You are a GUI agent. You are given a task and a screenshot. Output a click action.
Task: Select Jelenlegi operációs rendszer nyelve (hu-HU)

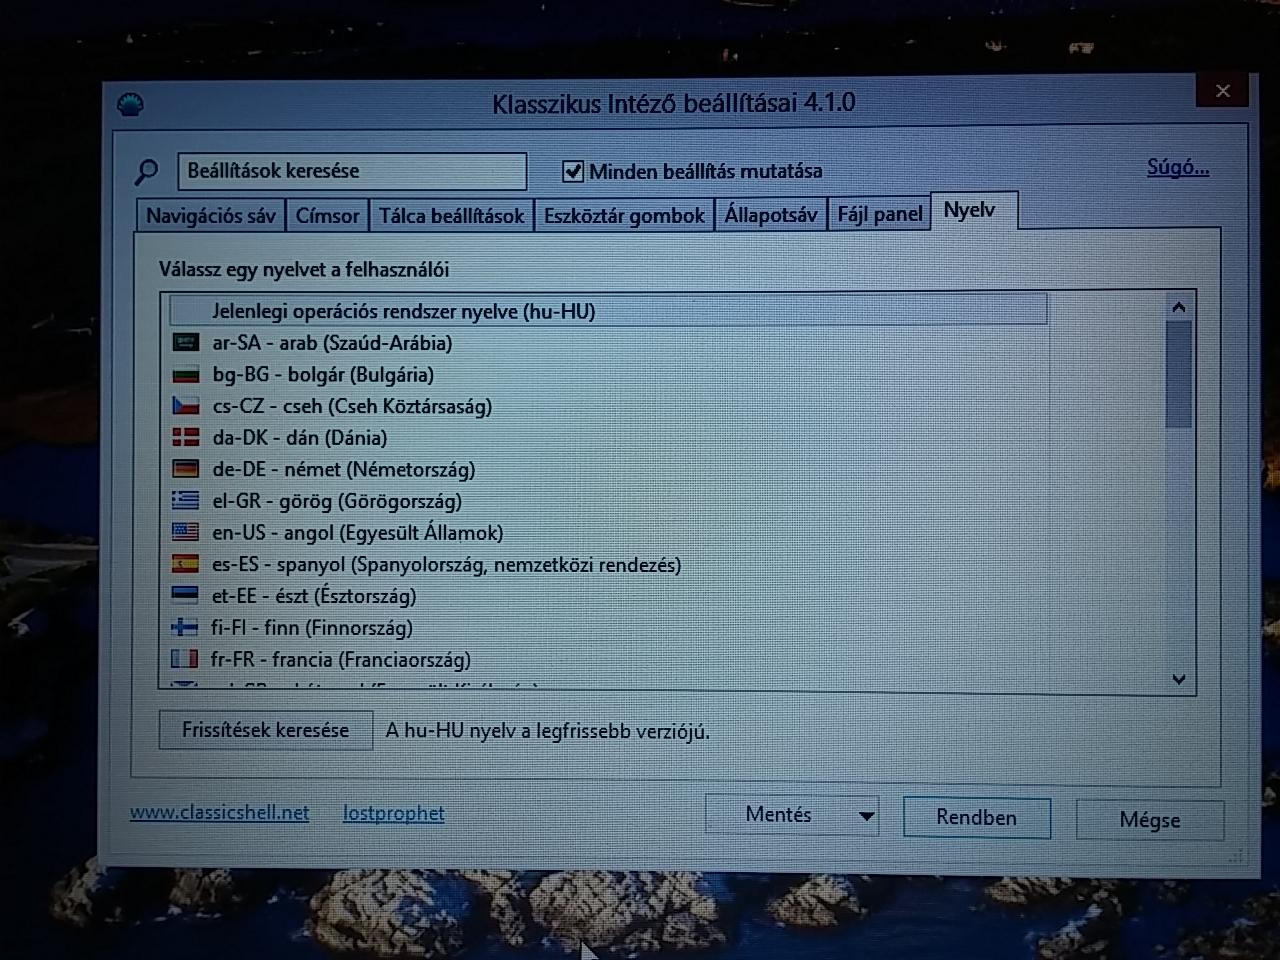pos(608,311)
